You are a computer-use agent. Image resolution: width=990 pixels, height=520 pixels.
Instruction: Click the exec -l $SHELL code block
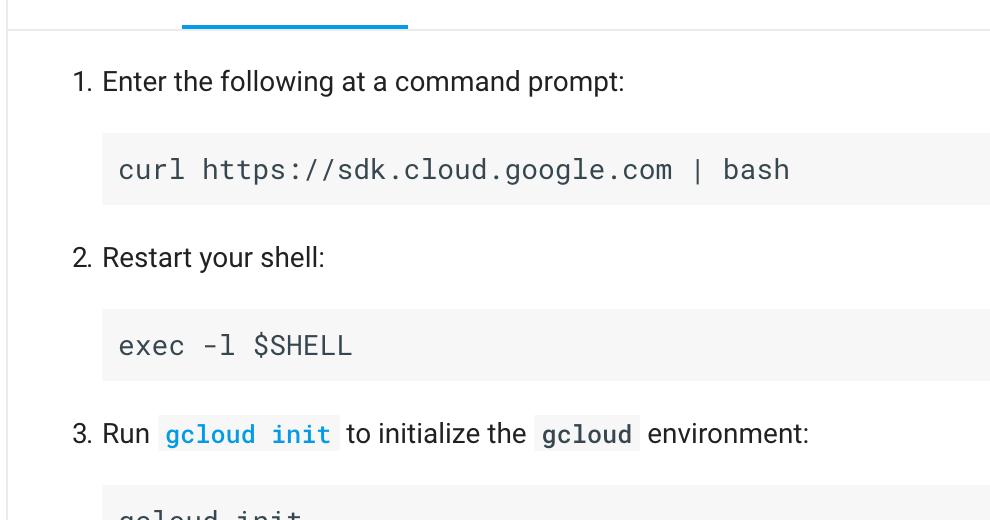pyautogui.click(x=546, y=345)
